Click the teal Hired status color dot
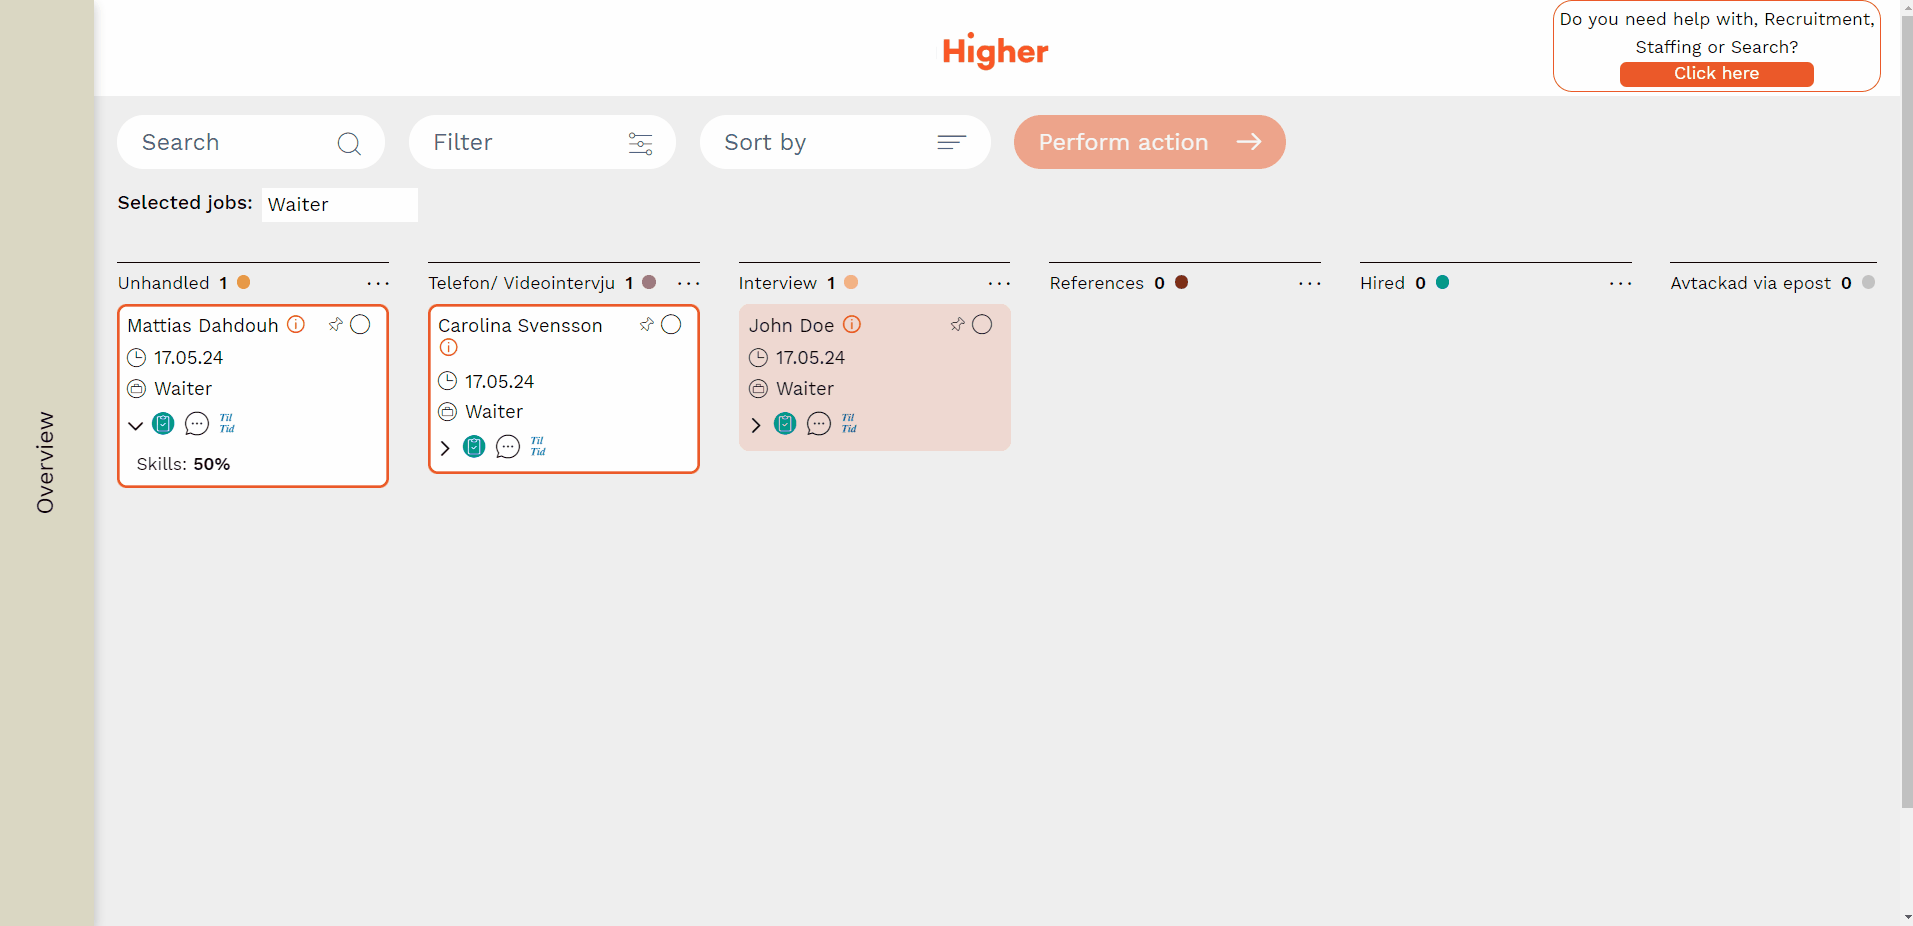Image resolution: width=1913 pixels, height=926 pixels. (x=1442, y=282)
